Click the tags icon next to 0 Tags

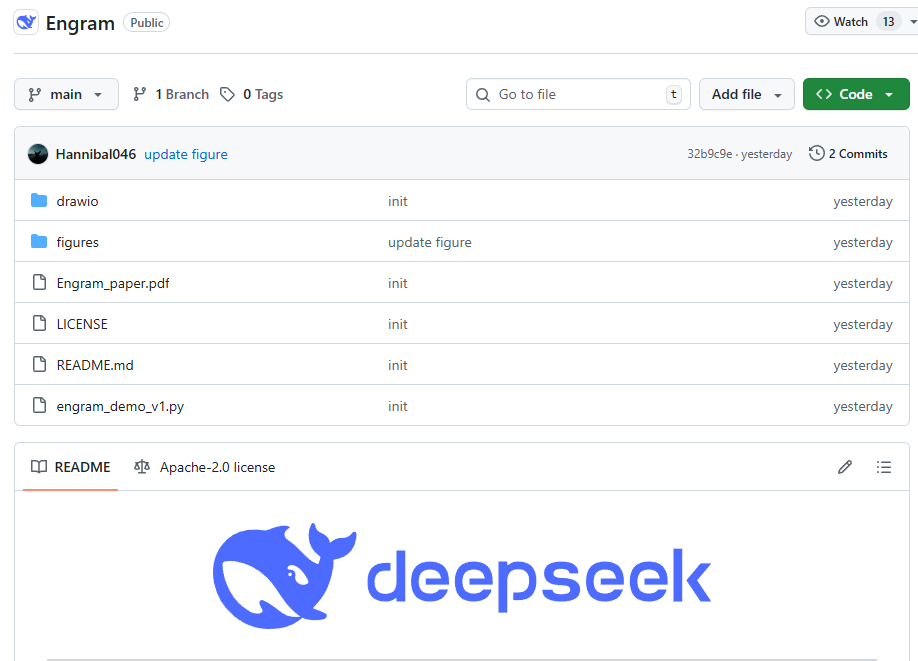227,93
